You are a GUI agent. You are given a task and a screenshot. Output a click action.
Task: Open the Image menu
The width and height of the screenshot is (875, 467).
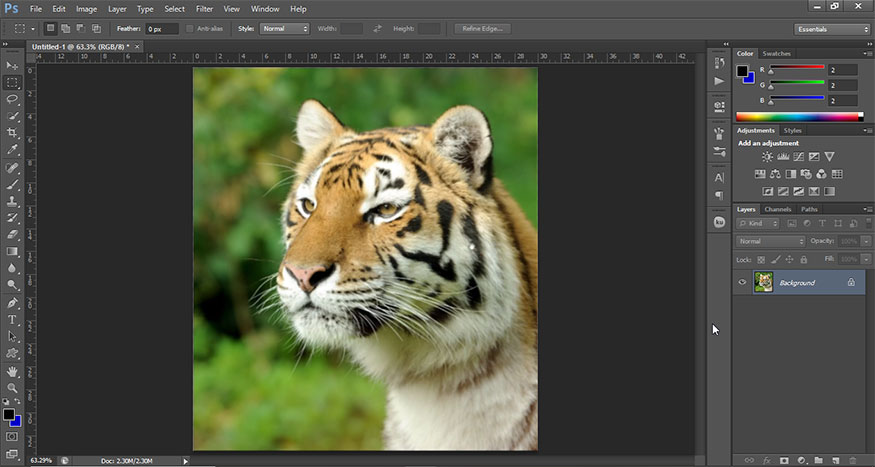pos(86,9)
